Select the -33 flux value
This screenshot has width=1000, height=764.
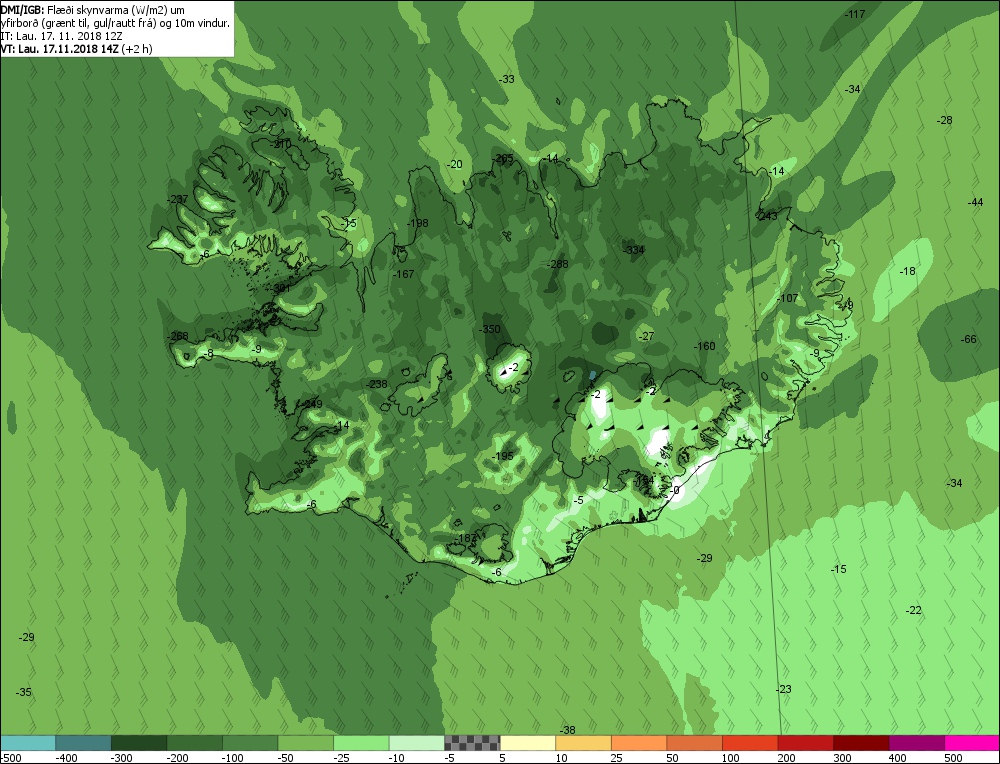pyautogui.click(x=506, y=79)
